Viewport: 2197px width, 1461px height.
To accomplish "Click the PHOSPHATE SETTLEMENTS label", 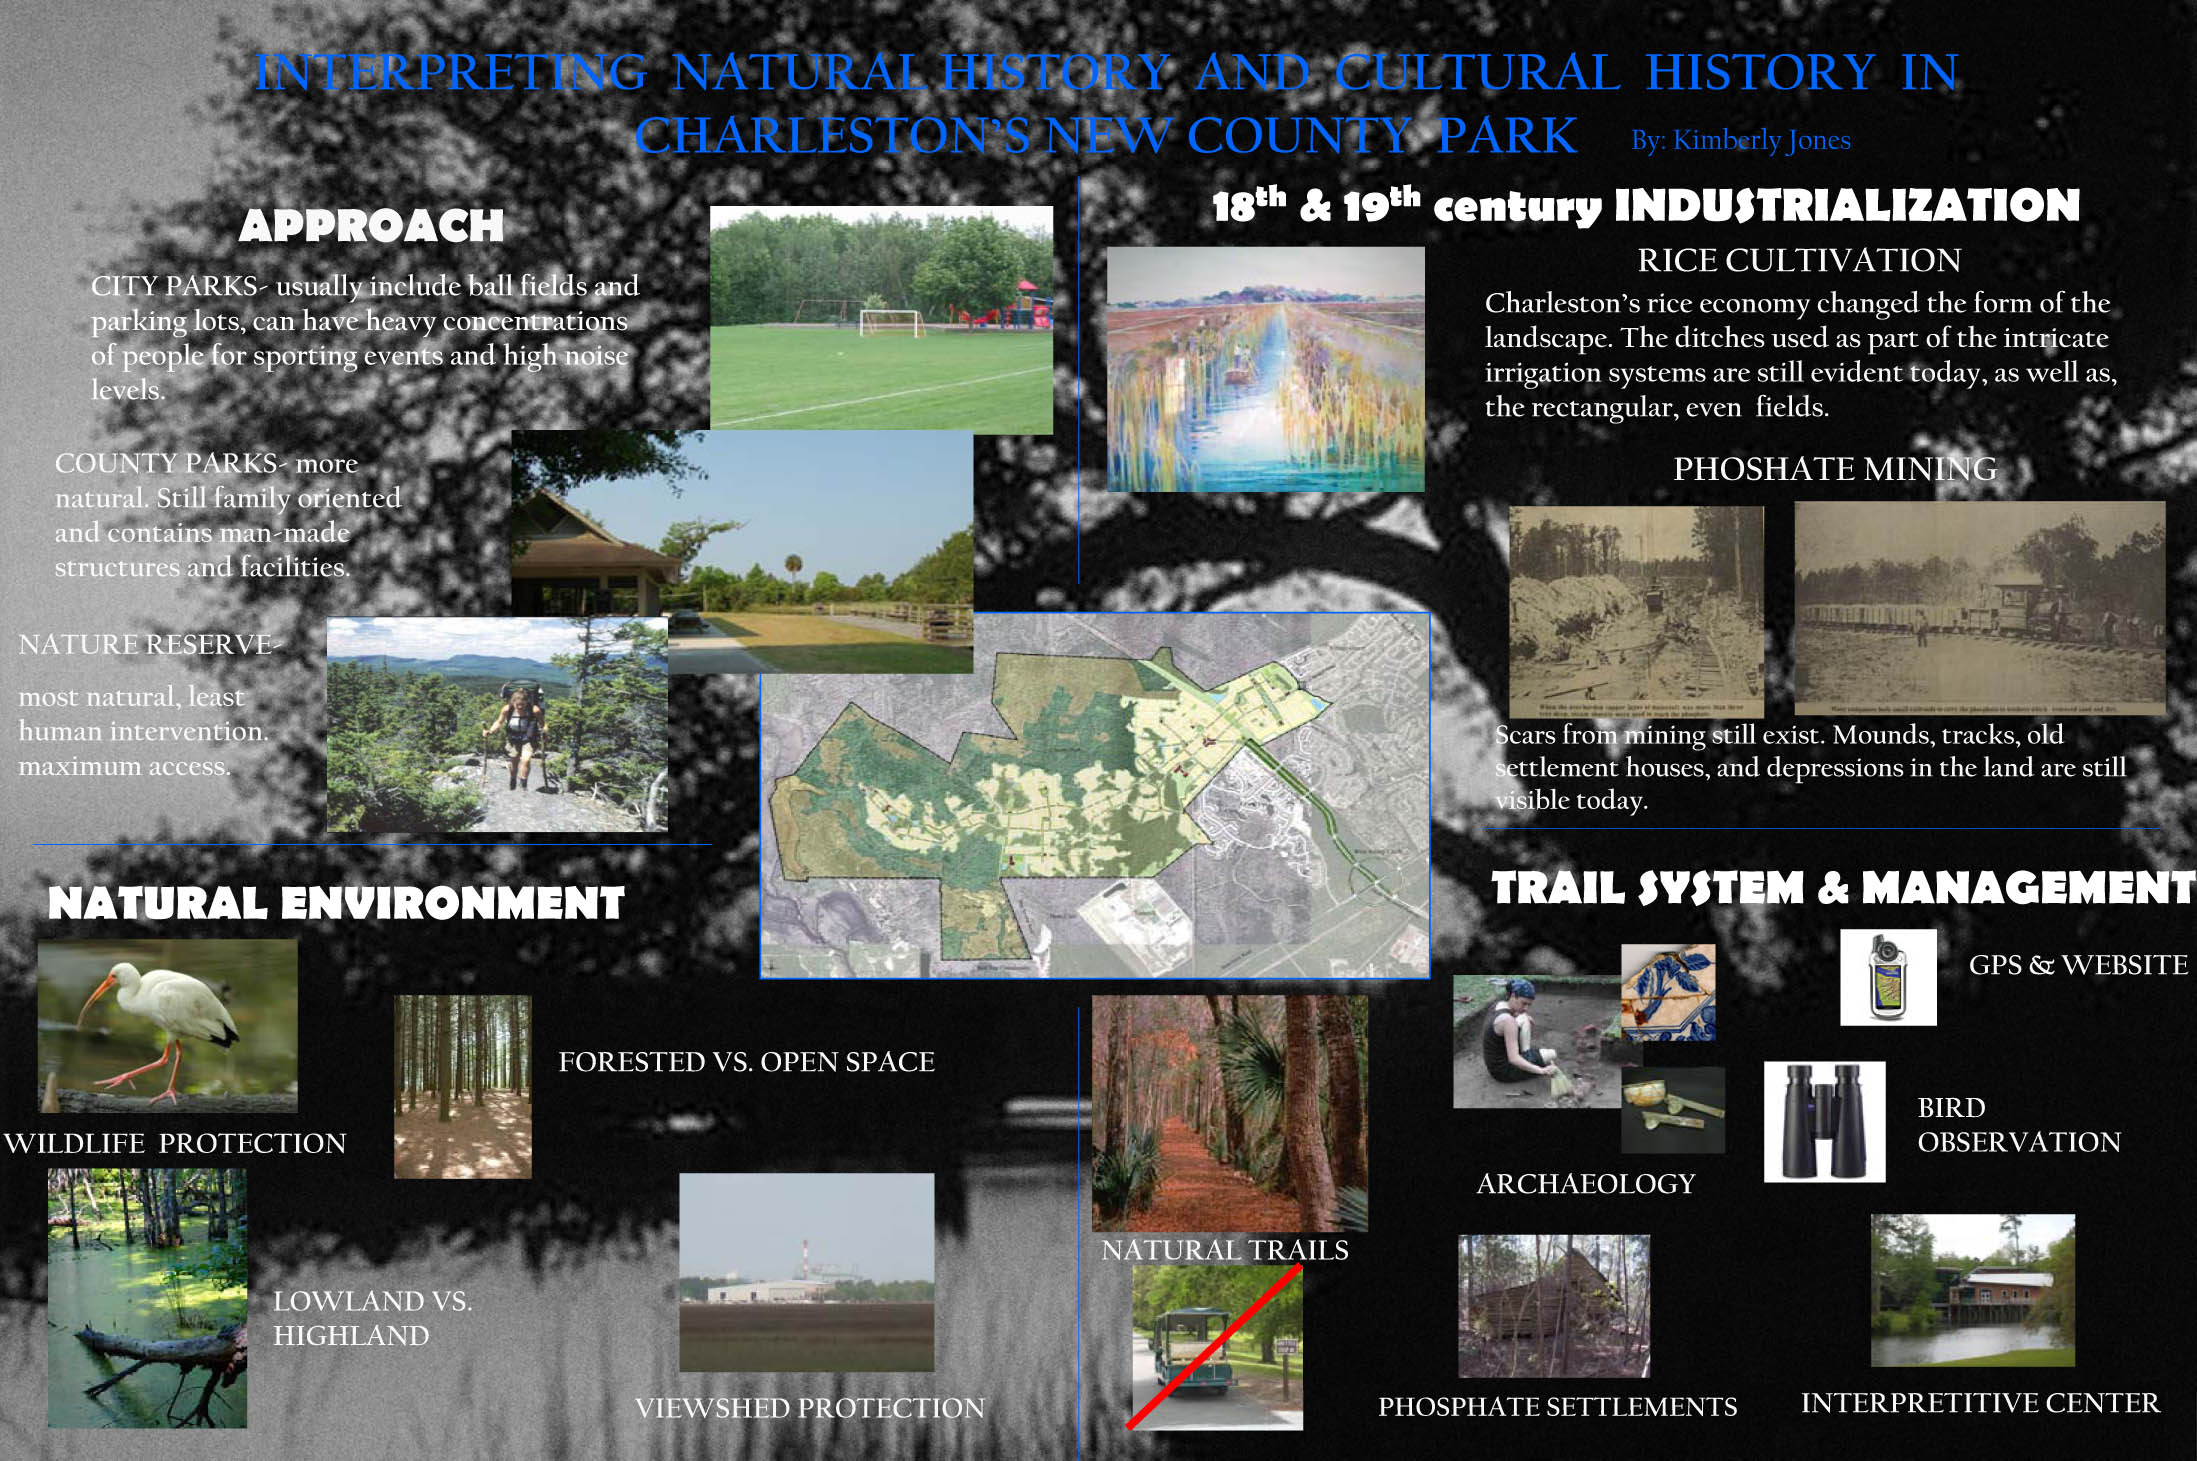I will [x=1558, y=1407].
